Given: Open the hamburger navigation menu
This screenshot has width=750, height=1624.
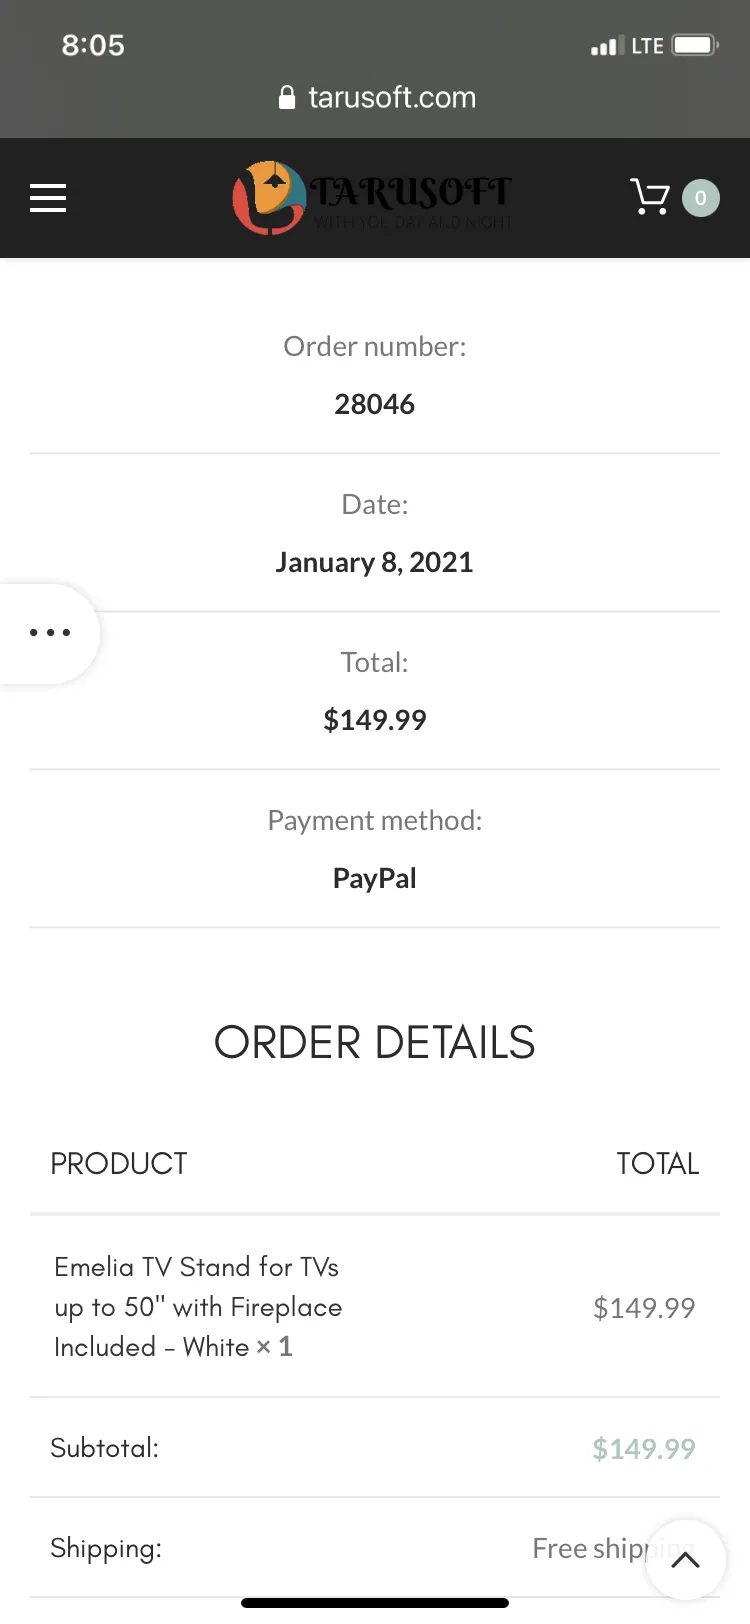Looking at the screenshot, I should pos(48,198).
